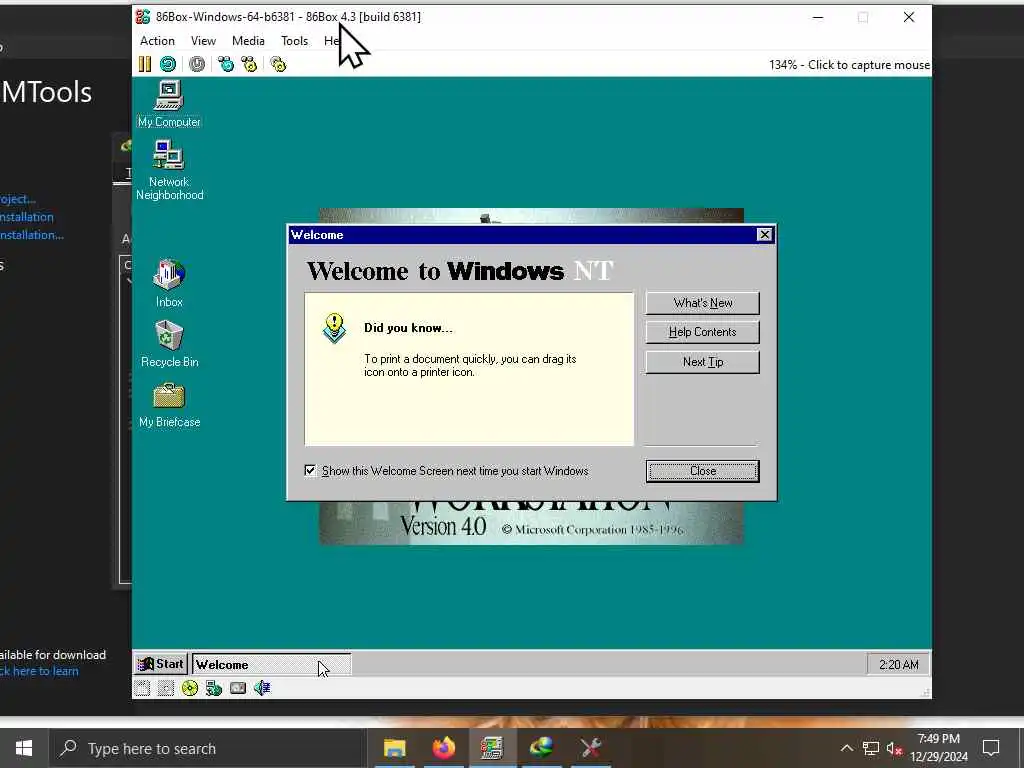Click What's New button
Viewport: 1024px width, 768px height.
(x=703, y=303)
